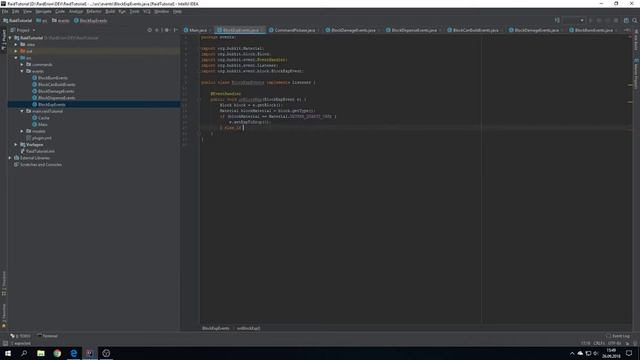Collapse all nodes in Project panel
The width and height of the screenshot is (640, 360).
coord(158,30)
